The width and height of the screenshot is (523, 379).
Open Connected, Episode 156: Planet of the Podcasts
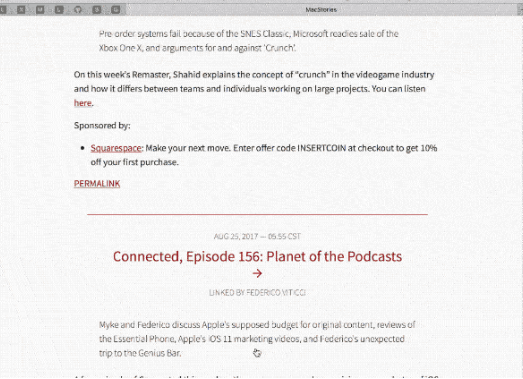(x=257, y=257)
